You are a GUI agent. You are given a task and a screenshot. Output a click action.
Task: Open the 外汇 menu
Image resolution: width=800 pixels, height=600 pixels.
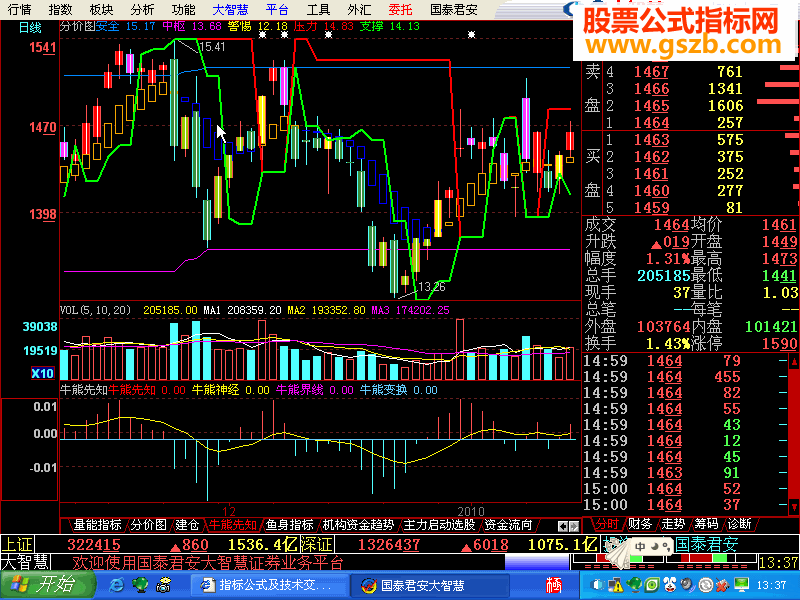[359, 9]
